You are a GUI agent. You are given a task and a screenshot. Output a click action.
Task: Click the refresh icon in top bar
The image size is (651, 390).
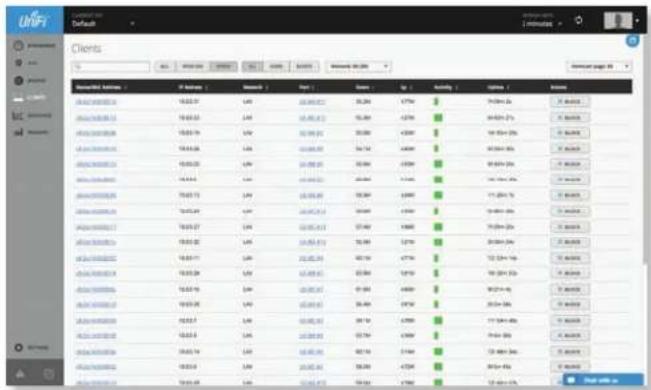pos(578,20)
